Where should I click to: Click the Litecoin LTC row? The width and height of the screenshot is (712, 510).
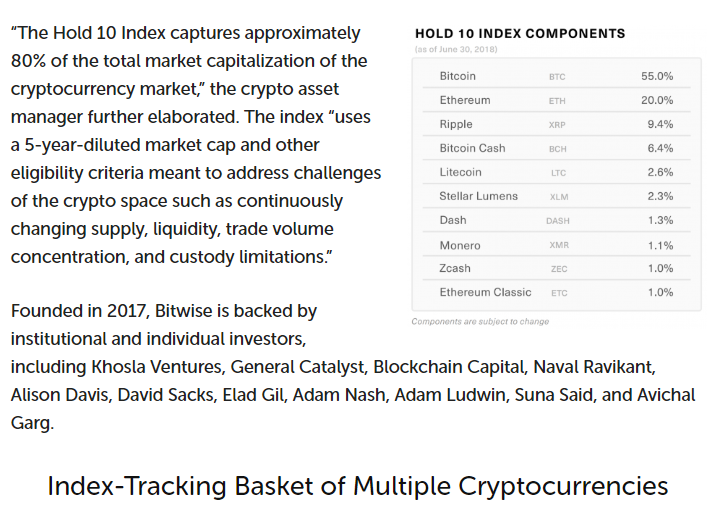(x=556, y=172)
